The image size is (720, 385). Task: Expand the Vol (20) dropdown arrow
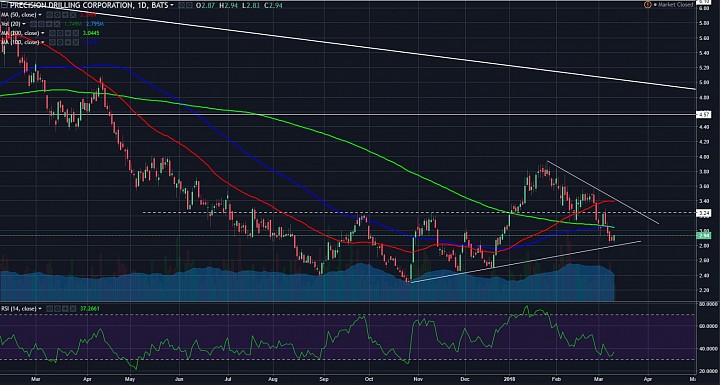point(24,24)
